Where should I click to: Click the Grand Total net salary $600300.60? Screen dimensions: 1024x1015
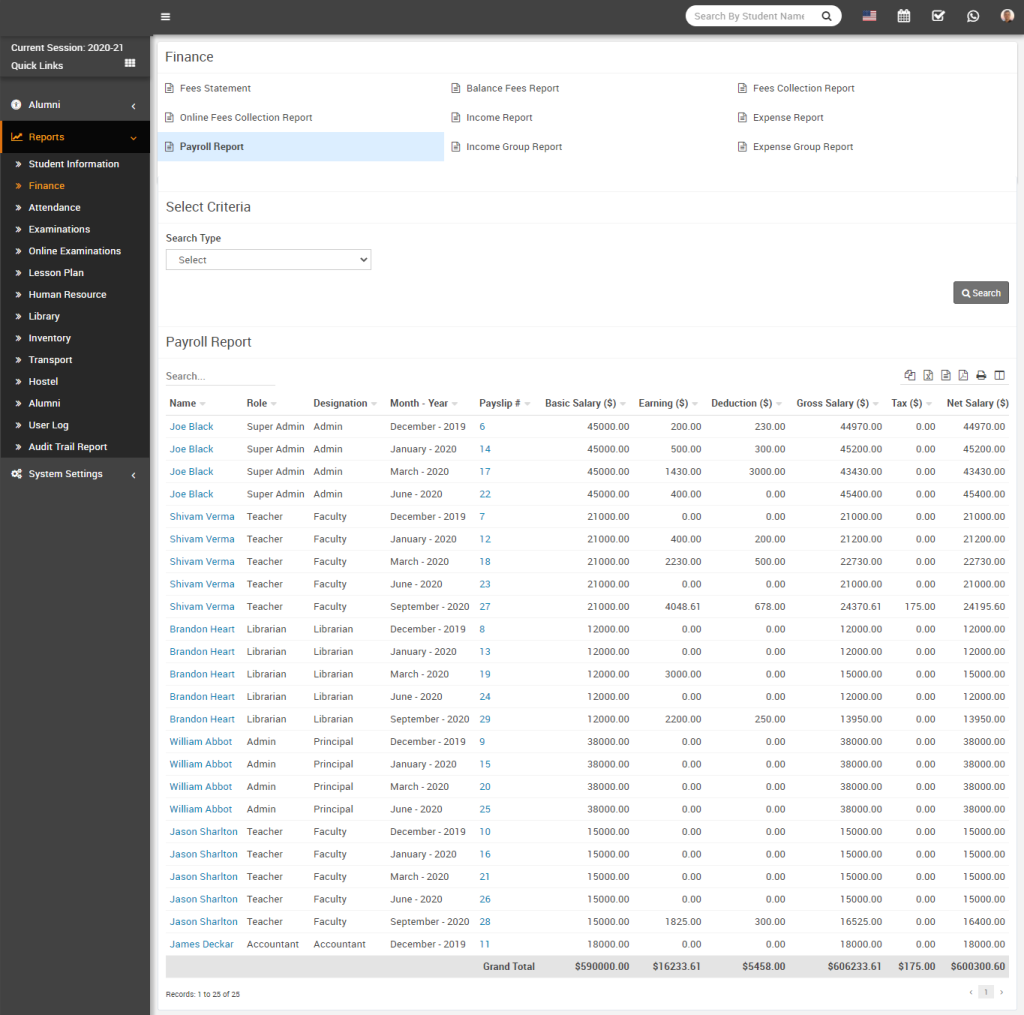coord(978,967)
